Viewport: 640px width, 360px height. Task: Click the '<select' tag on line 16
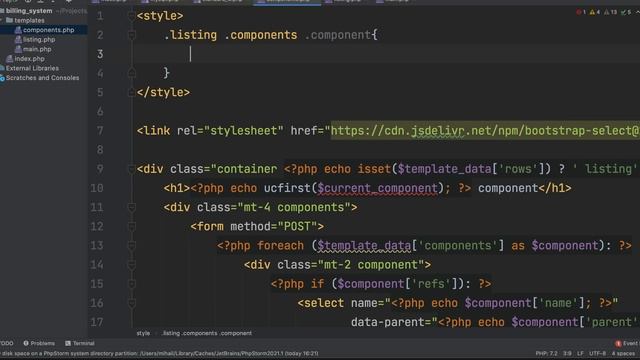pyautogui.click(x=321, y=303)
